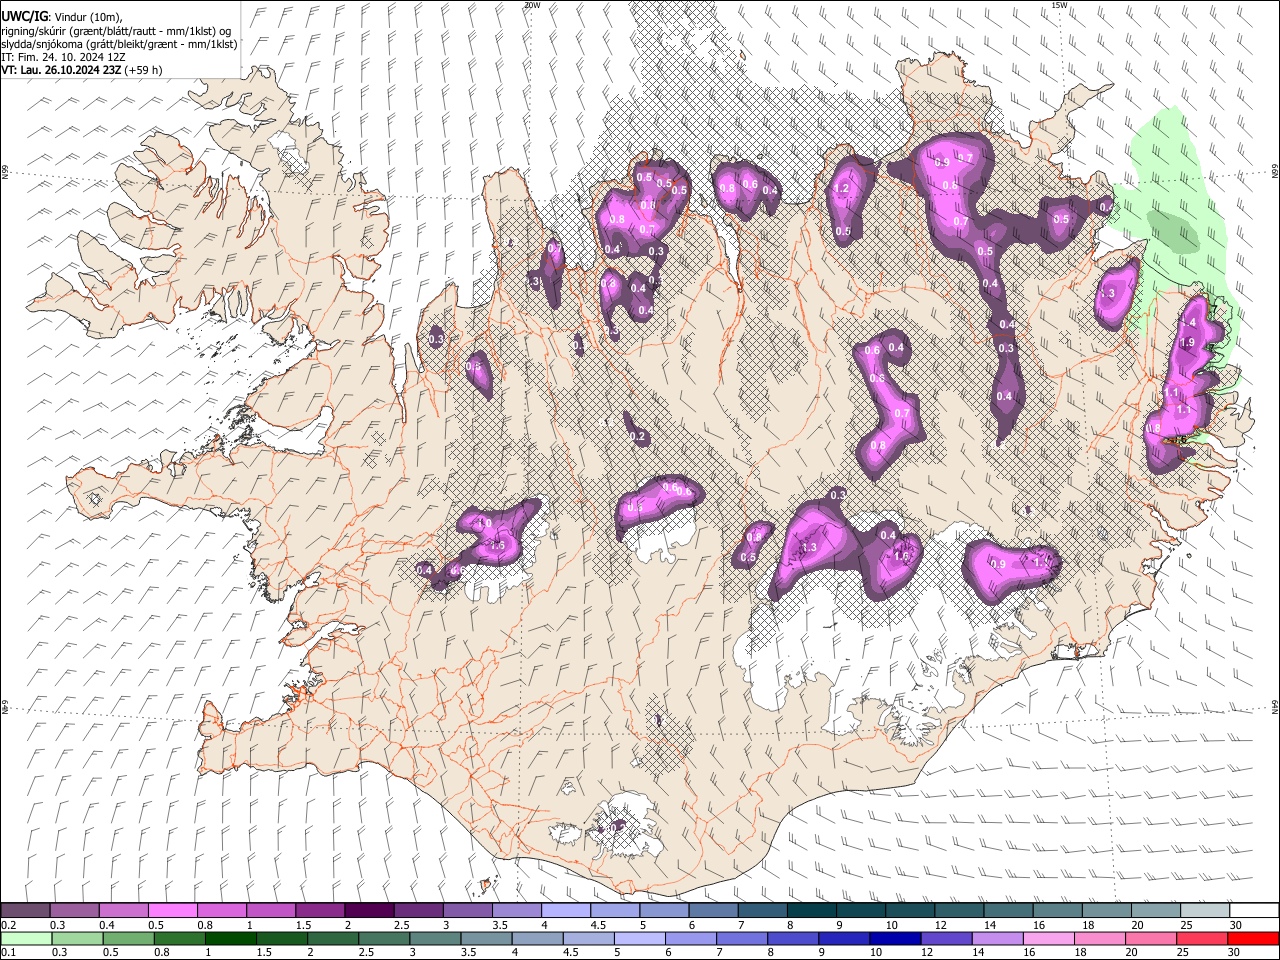1280x960 pixels.
Task: Select the "rigning/skúrir" description line
Action: point(116,30)
